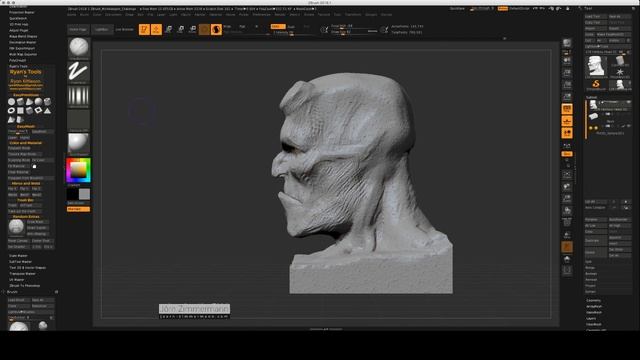Click the ring primitive in Ryan's Tools
640x360 pixels.
11,110
